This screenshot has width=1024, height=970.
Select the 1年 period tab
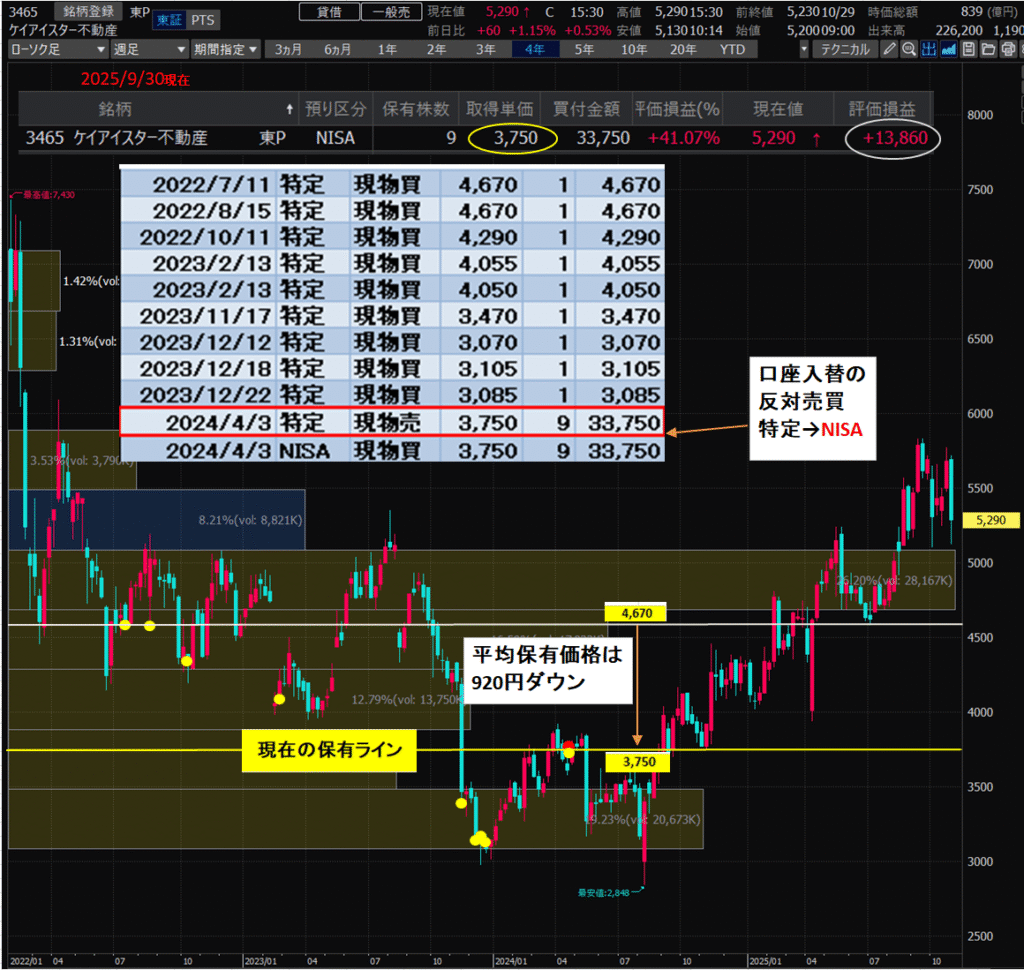click(386, 49)
